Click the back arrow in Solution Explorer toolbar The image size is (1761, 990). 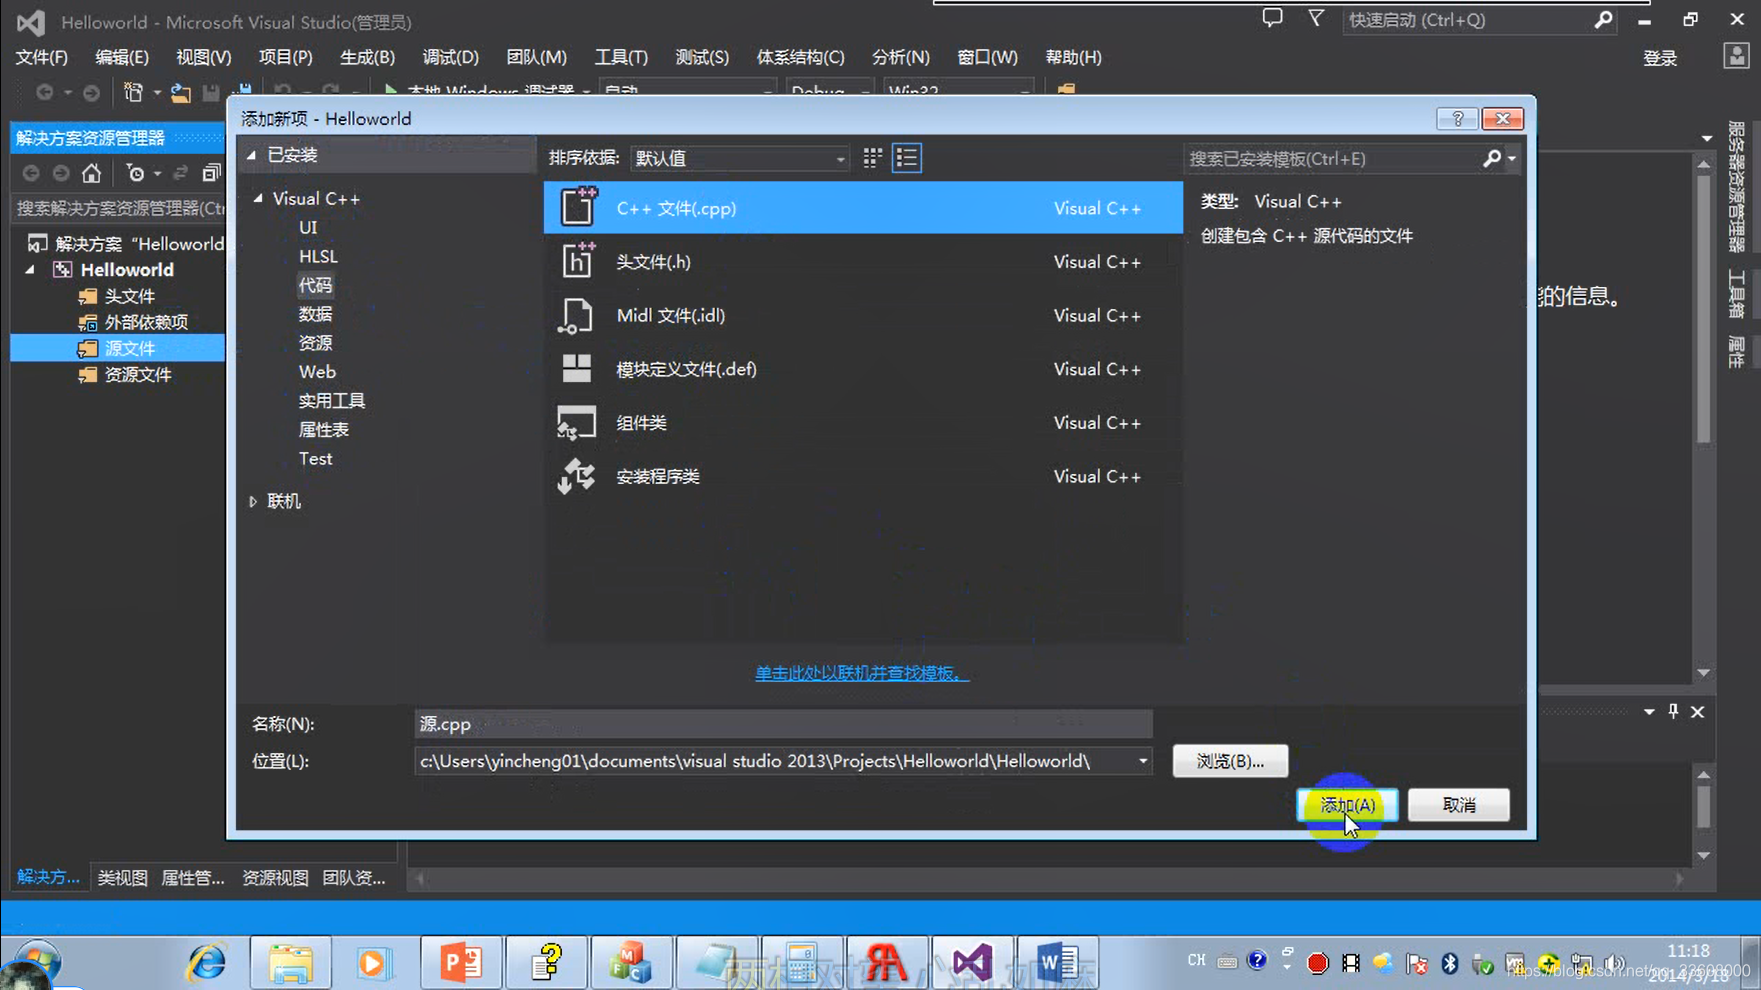(x=31, y=173)
